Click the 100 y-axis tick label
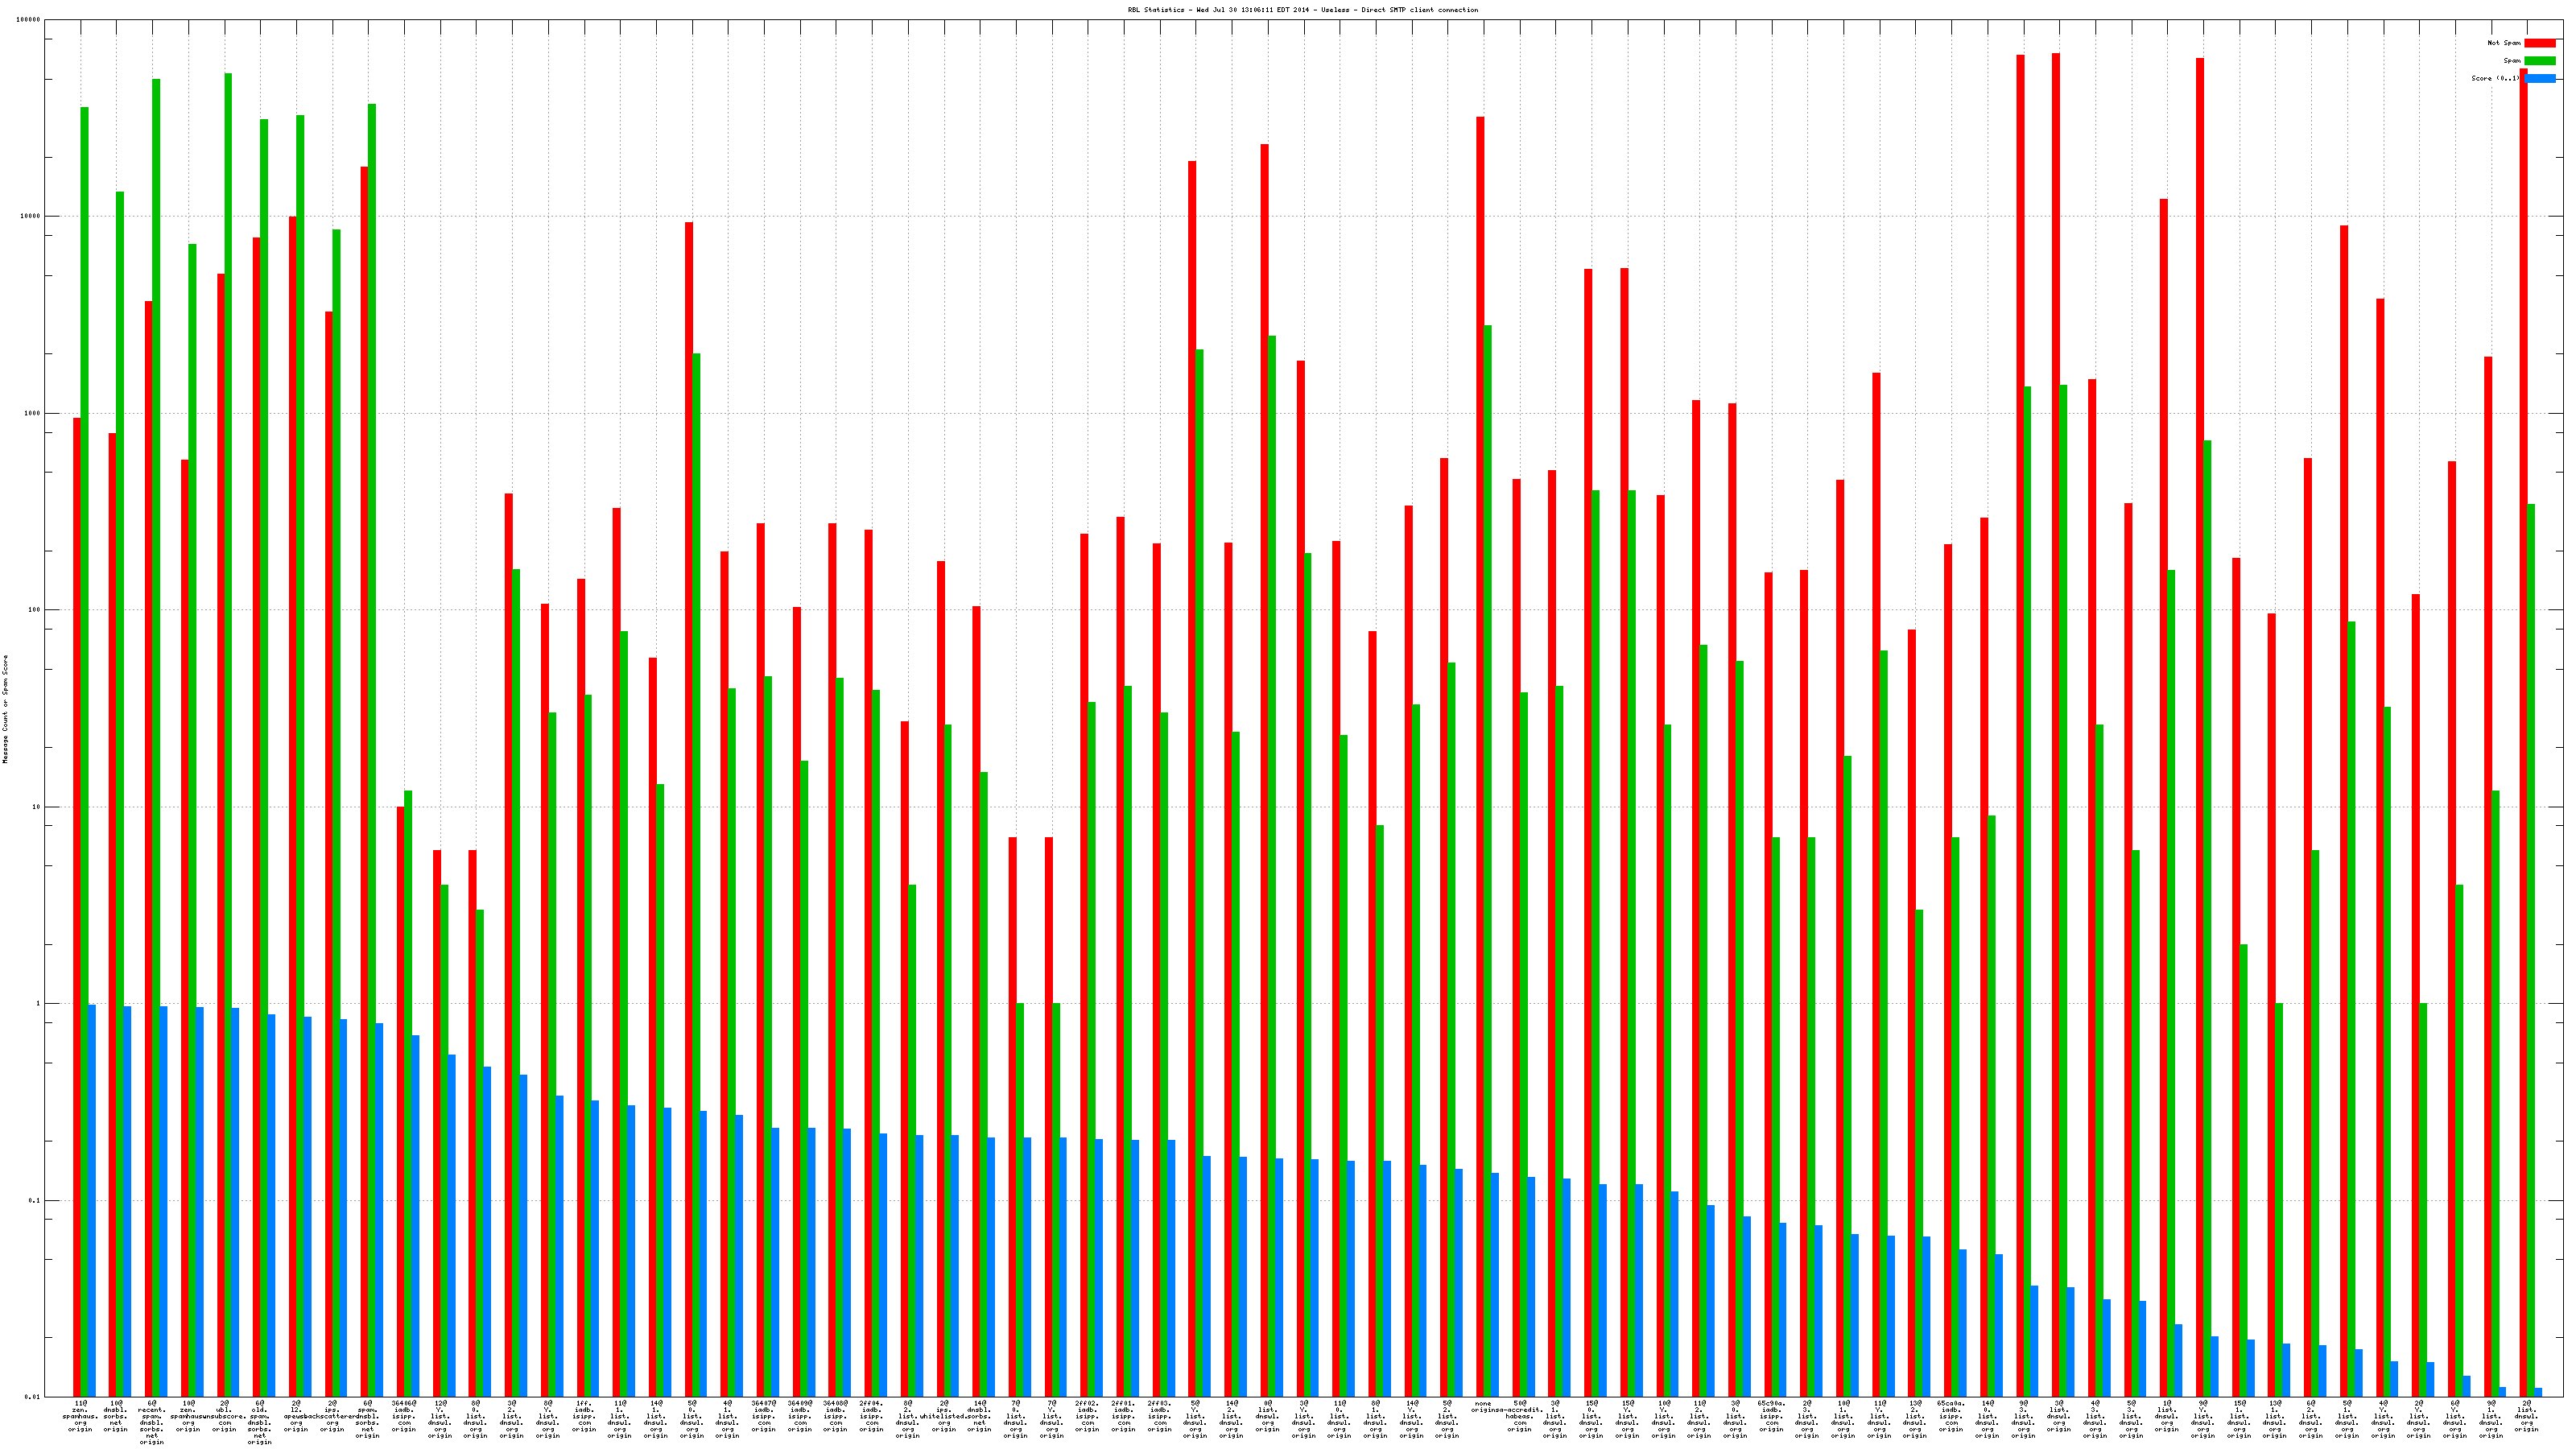The height and width of the screenshot is (1449, 2576). (x=35, y=610)
